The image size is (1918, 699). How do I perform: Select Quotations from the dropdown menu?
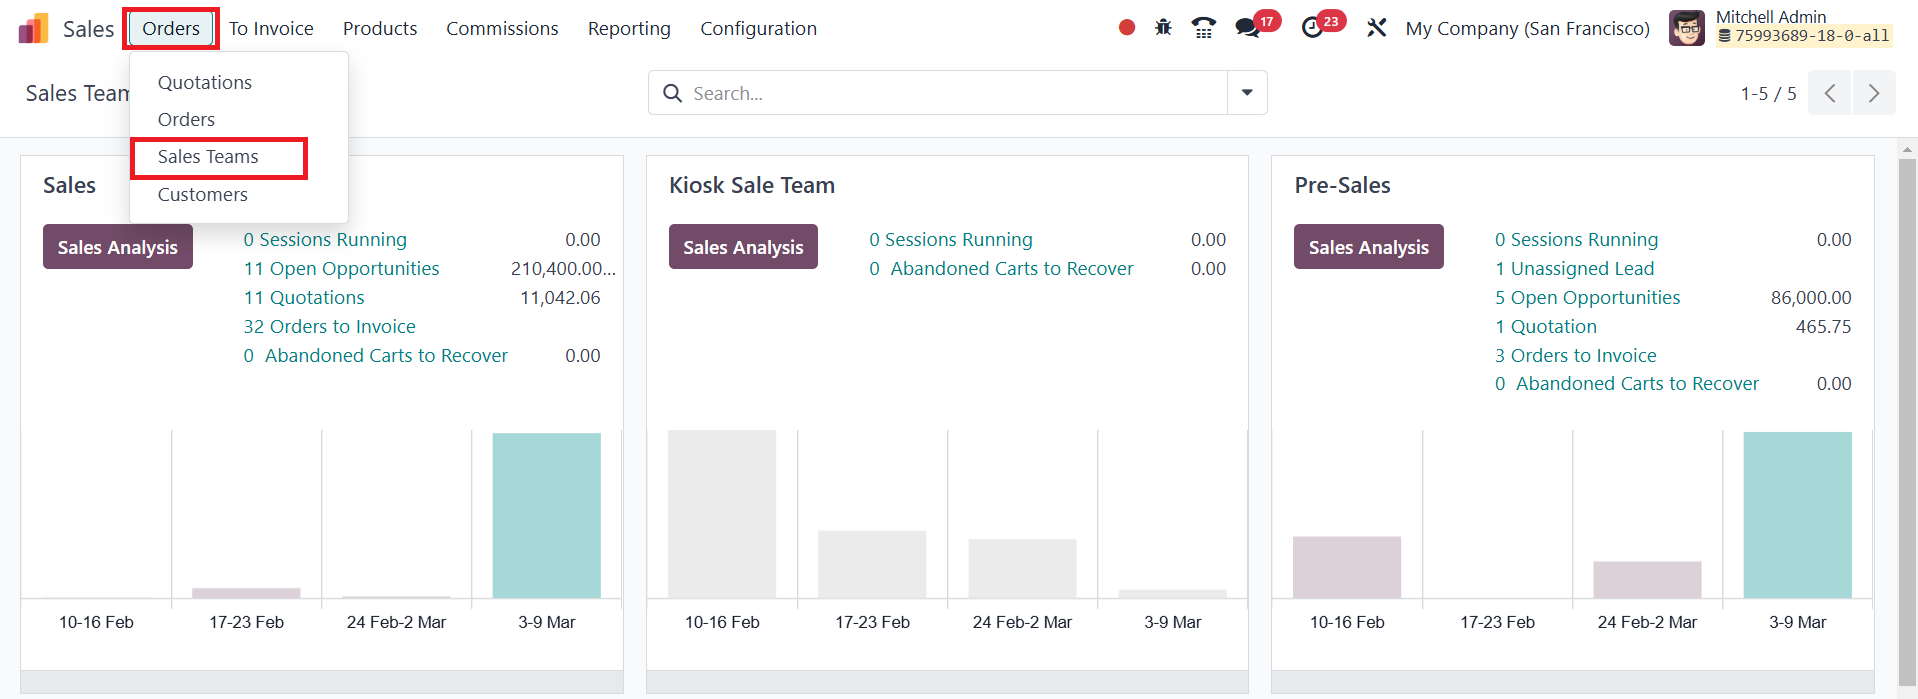pos(205,83)
